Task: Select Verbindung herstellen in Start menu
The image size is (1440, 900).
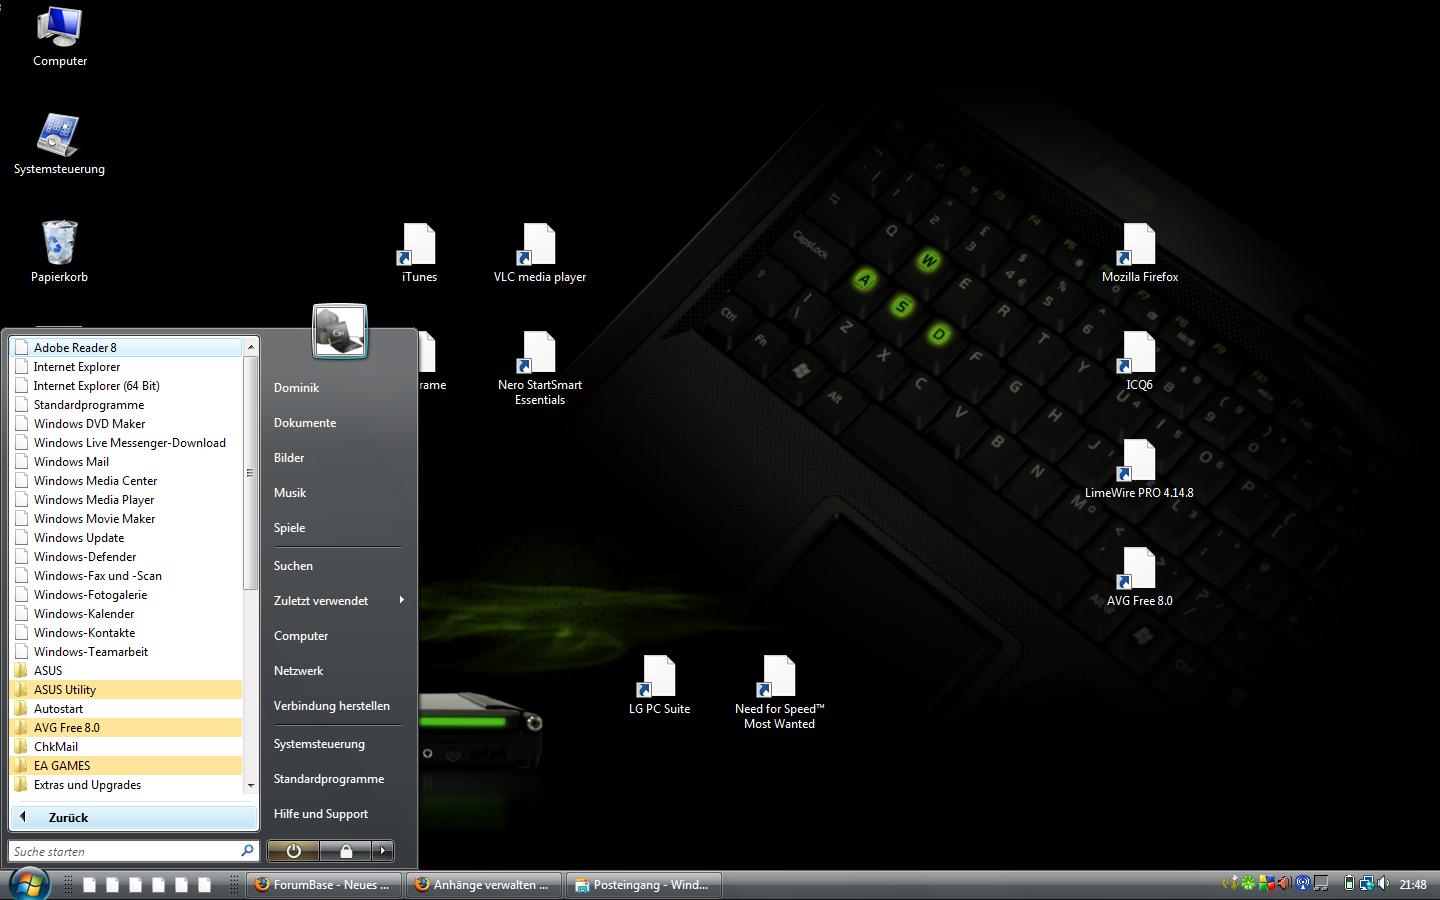Action: coord(332,706)
